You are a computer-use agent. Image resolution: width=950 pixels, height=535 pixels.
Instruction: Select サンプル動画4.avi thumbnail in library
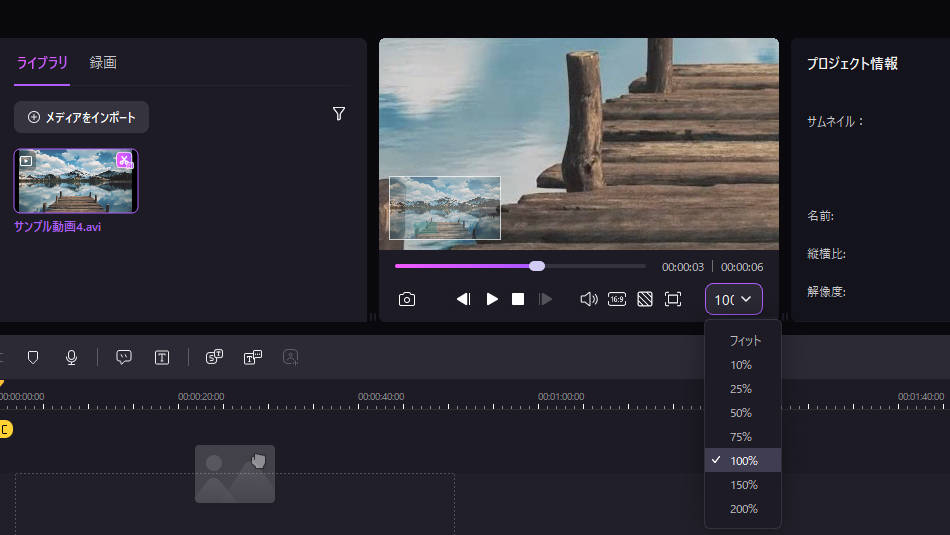pos(76,181)
